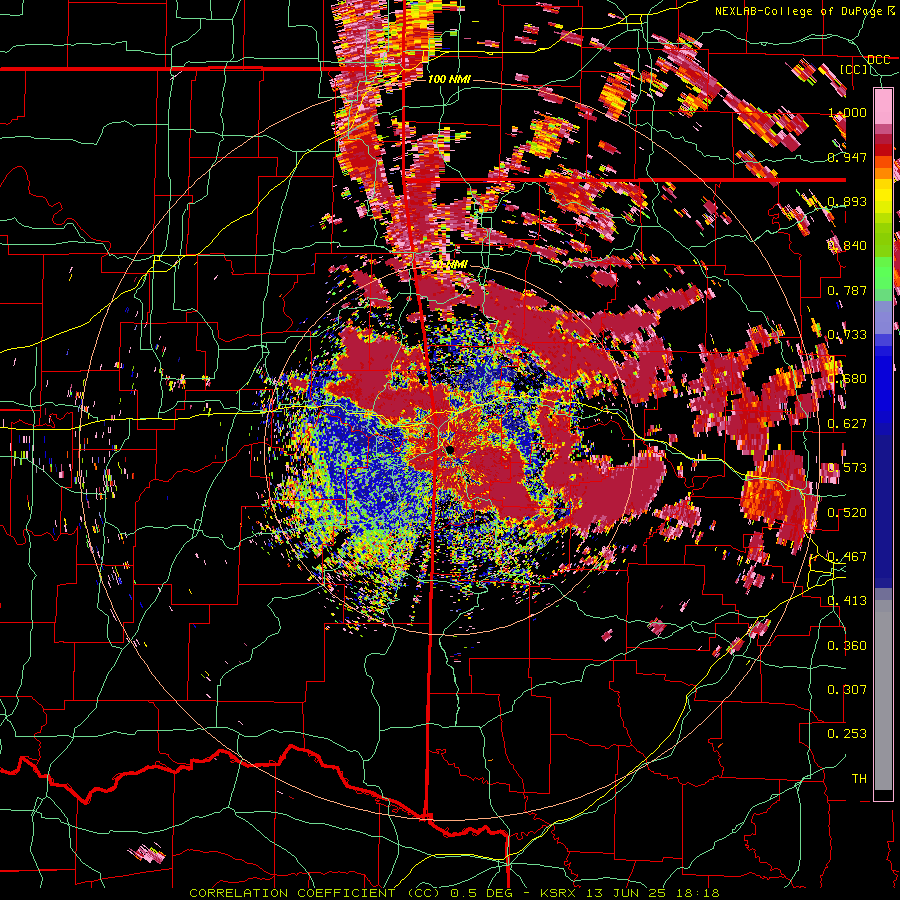Select the 0.680 legend value
Screen dimensions: 900x900
coord(848,379)
